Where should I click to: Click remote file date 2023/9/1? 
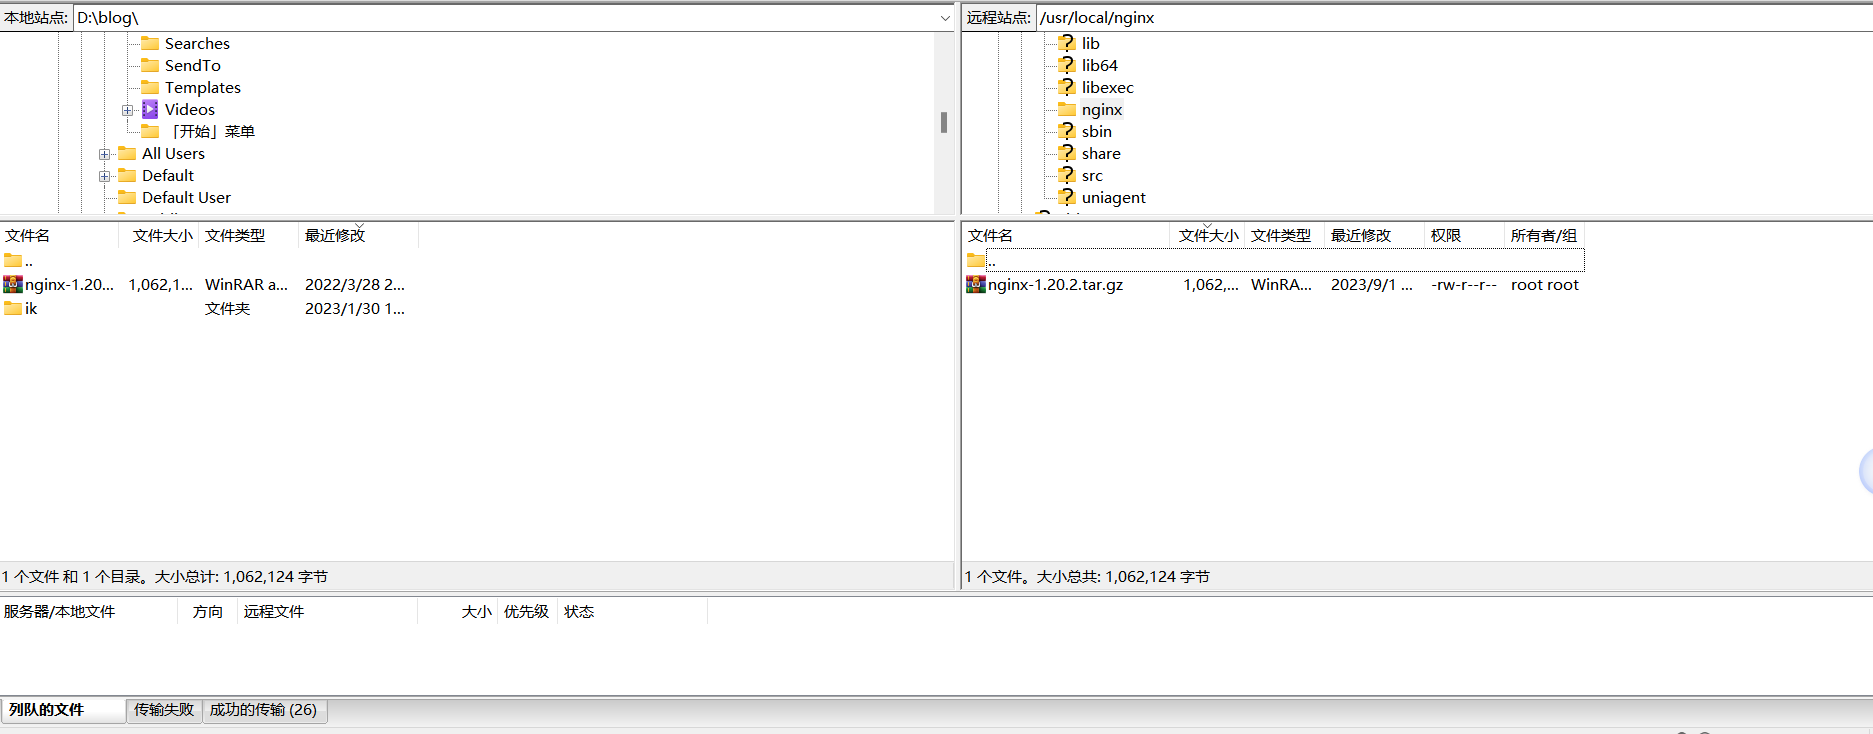point(1372,285)
